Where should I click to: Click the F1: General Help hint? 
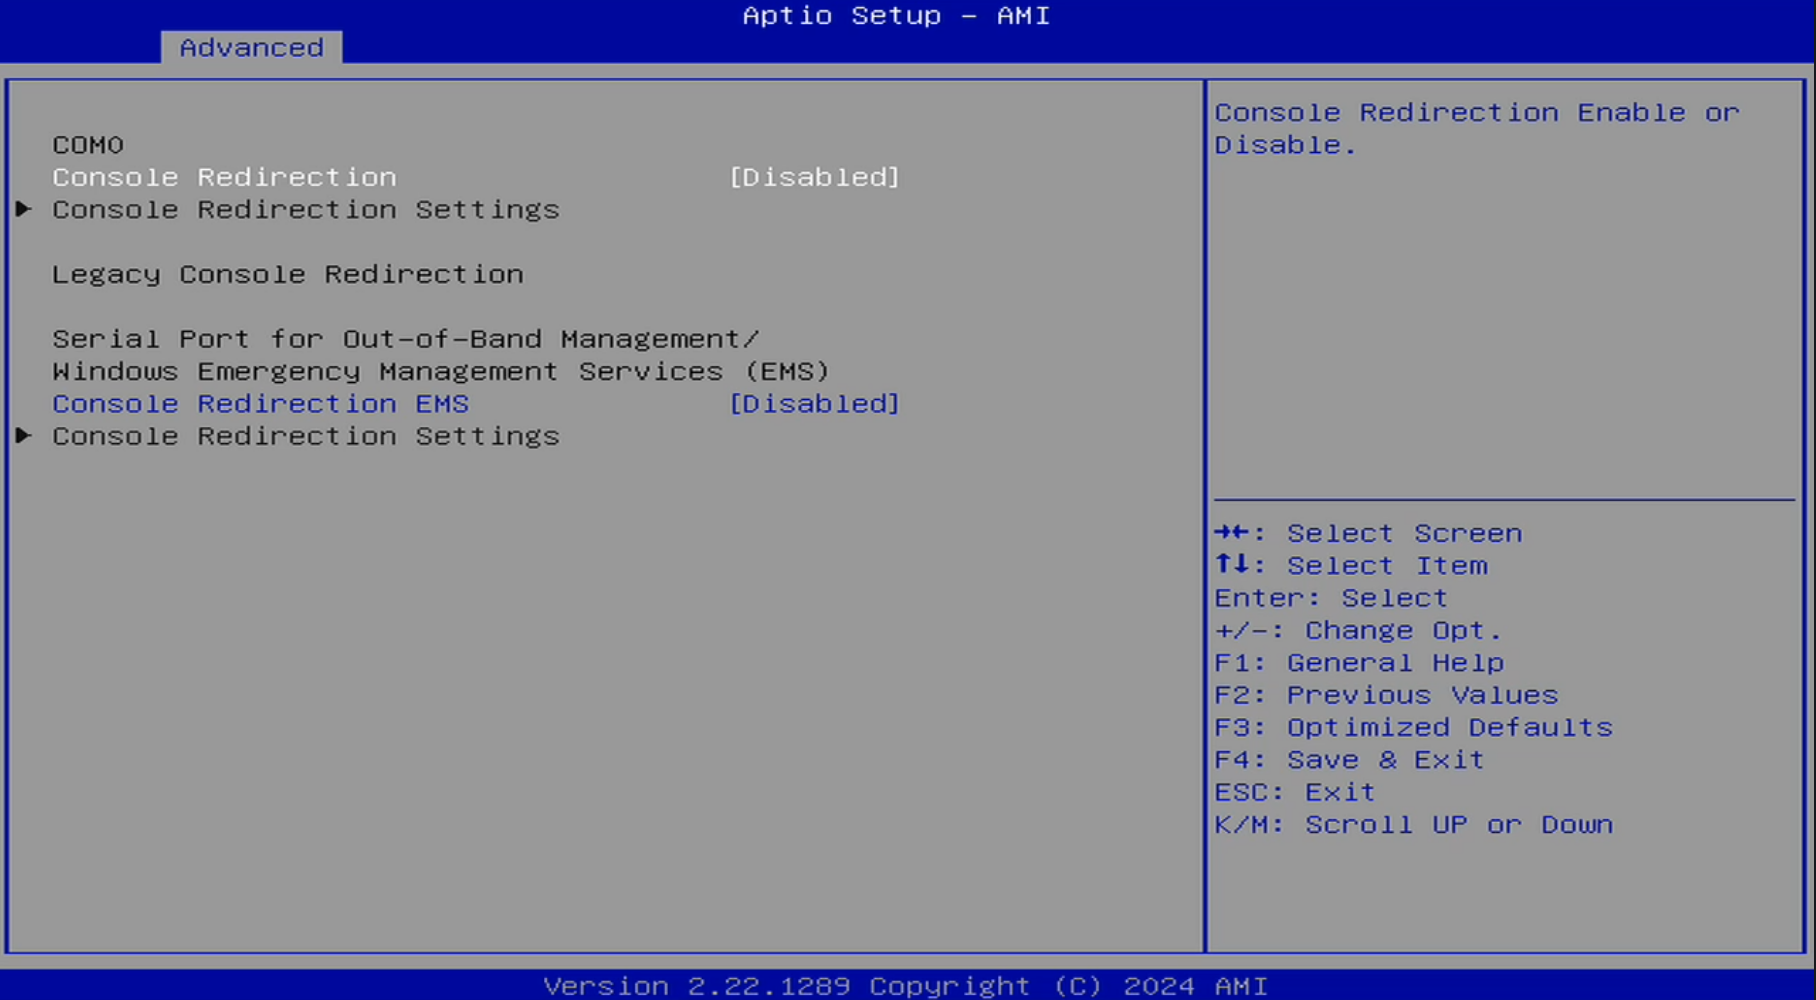tap(1358, 663)
